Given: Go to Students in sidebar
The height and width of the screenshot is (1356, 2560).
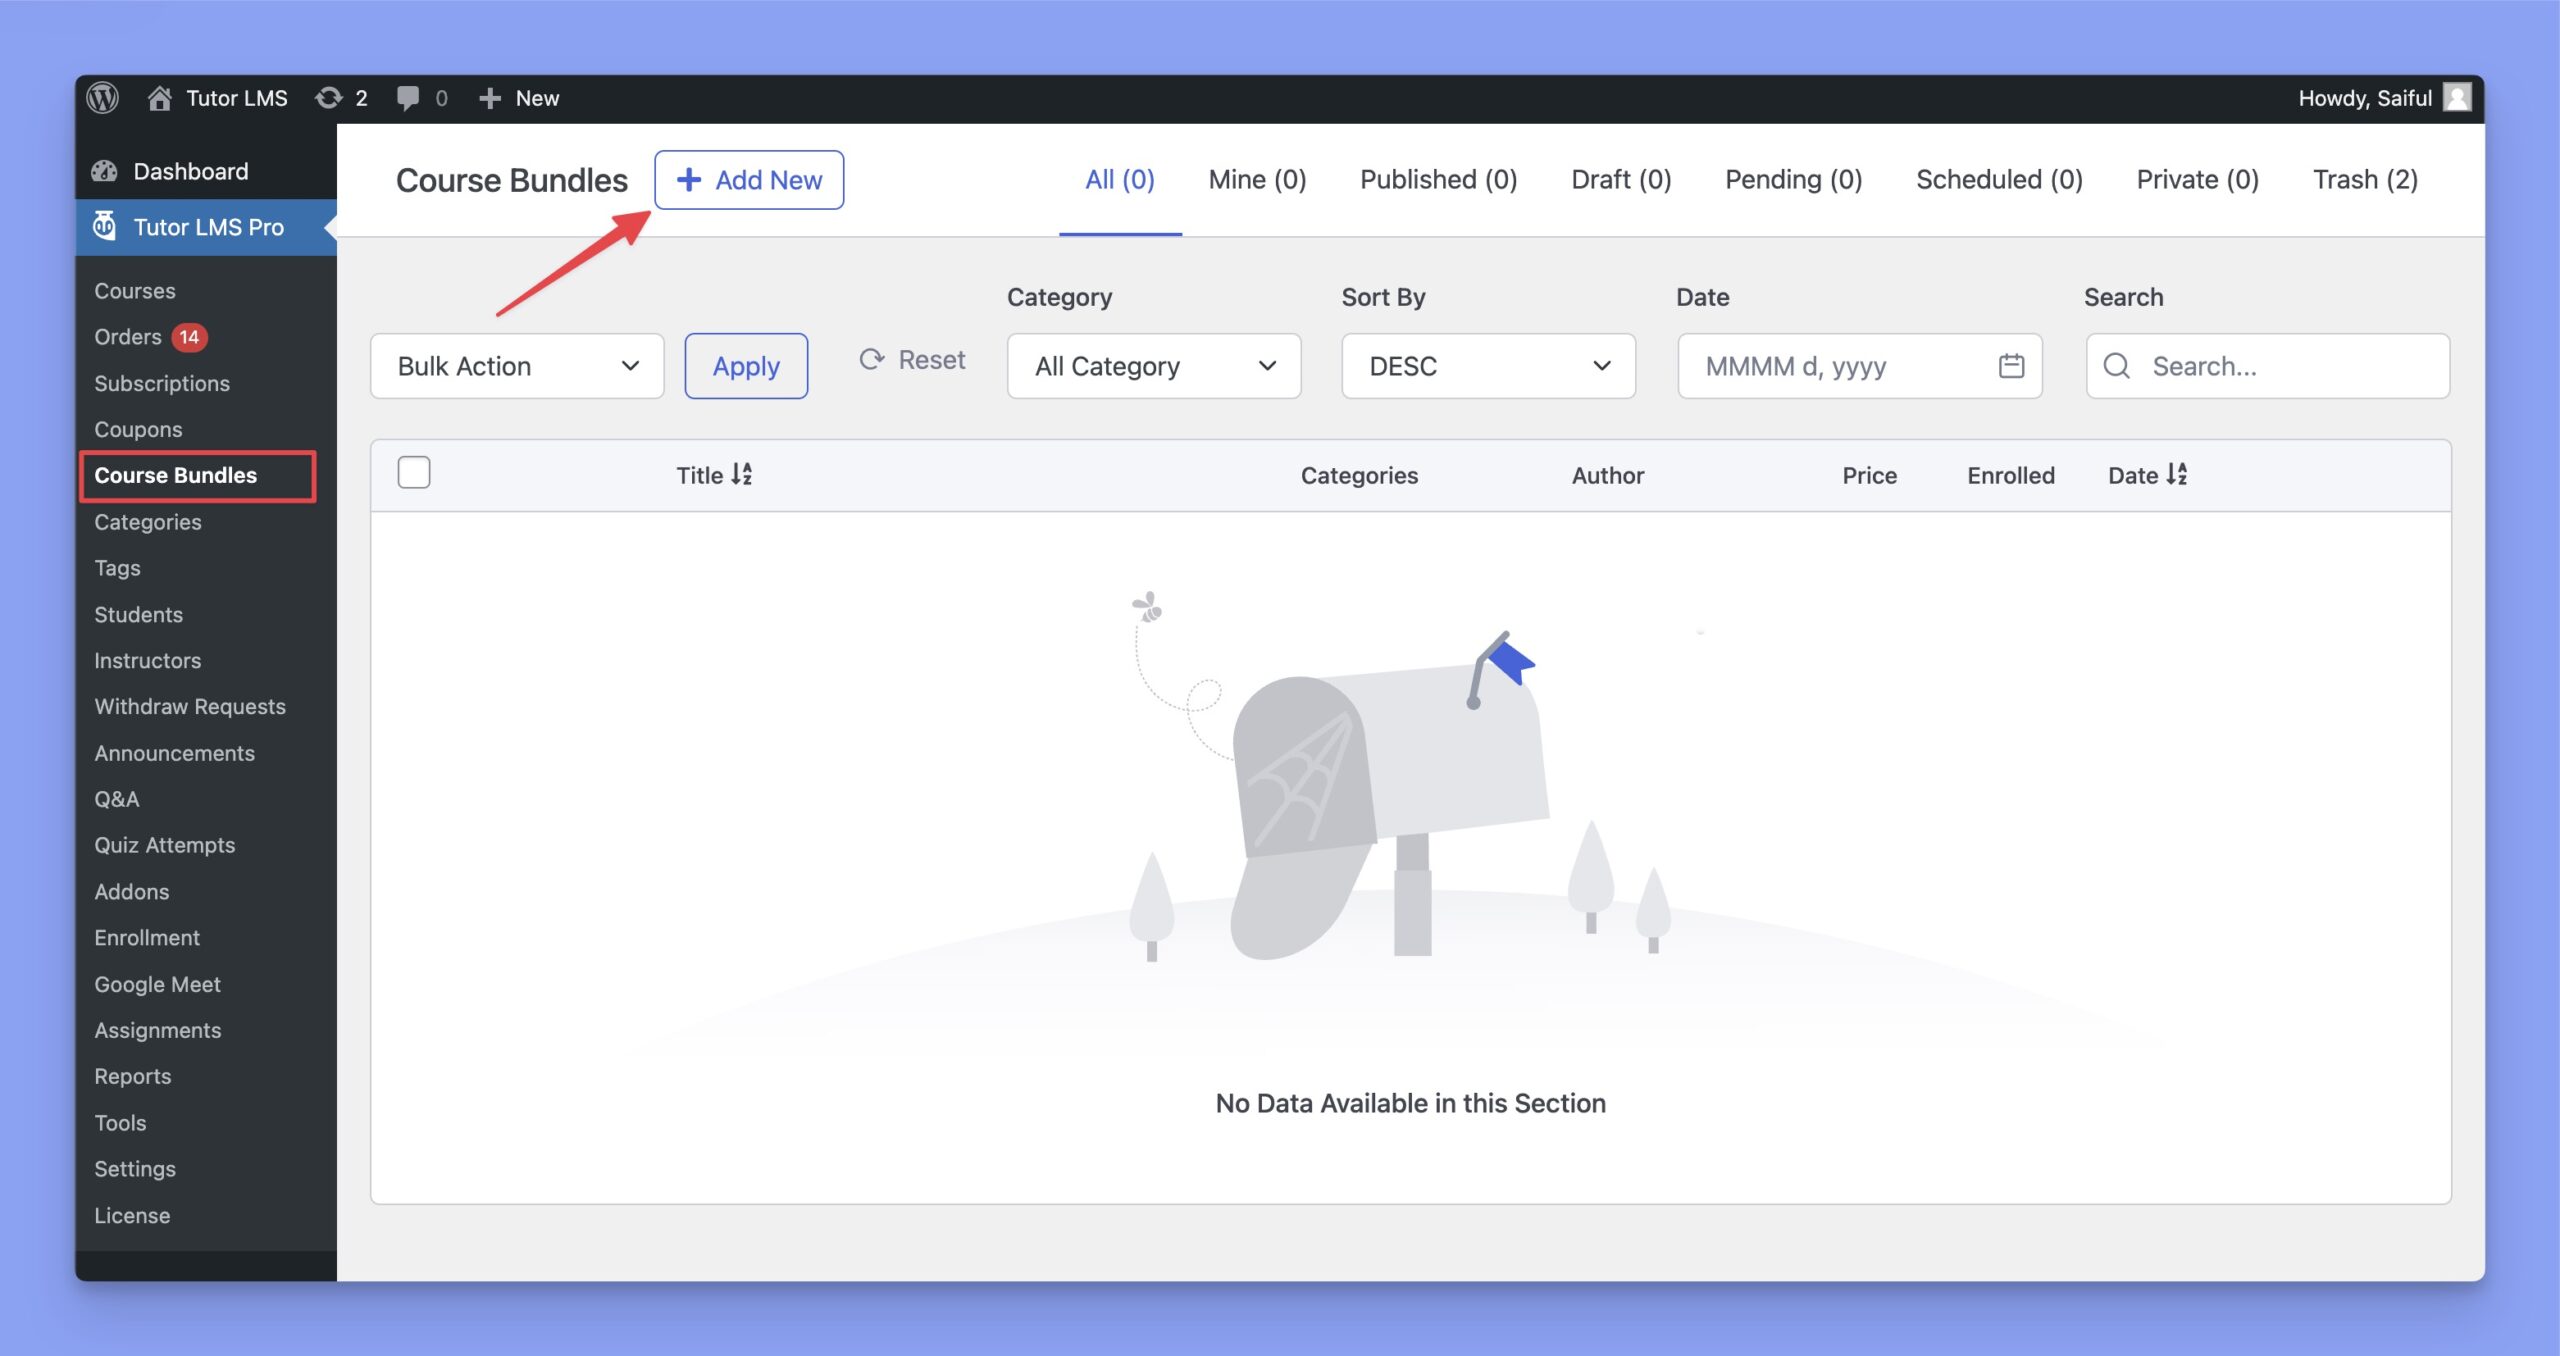Looking at the screenshot, I should pyautogui.click(x=138, y=614).
